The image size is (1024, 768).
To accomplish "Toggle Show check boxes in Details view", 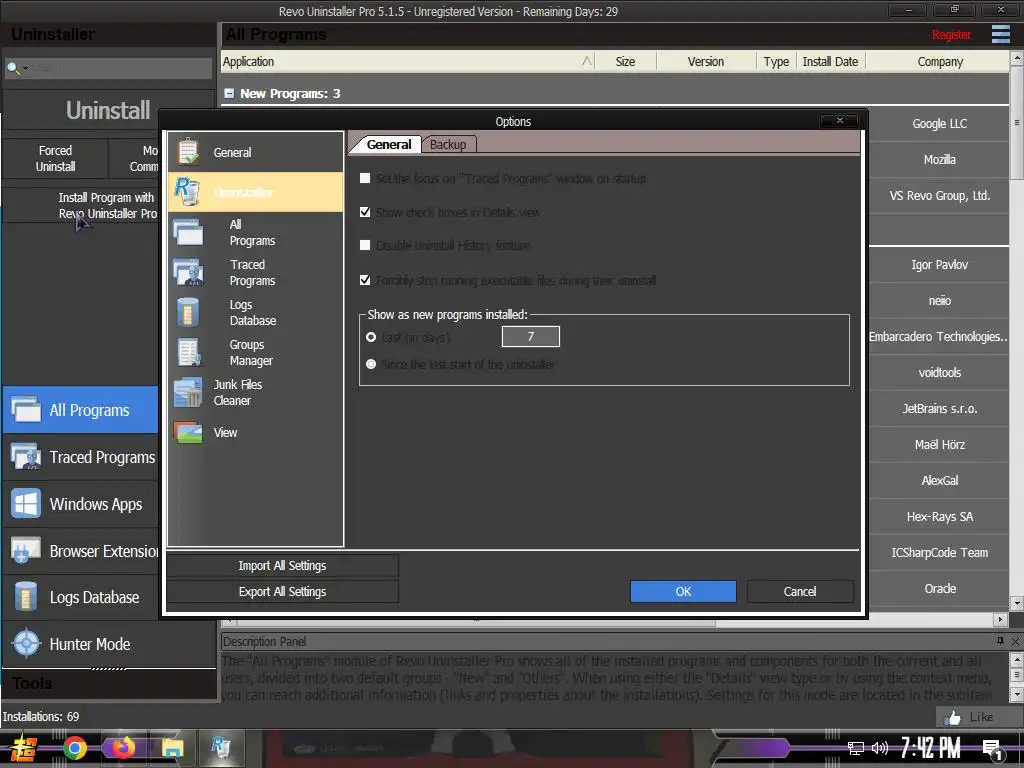I will [x=365, y=212].
